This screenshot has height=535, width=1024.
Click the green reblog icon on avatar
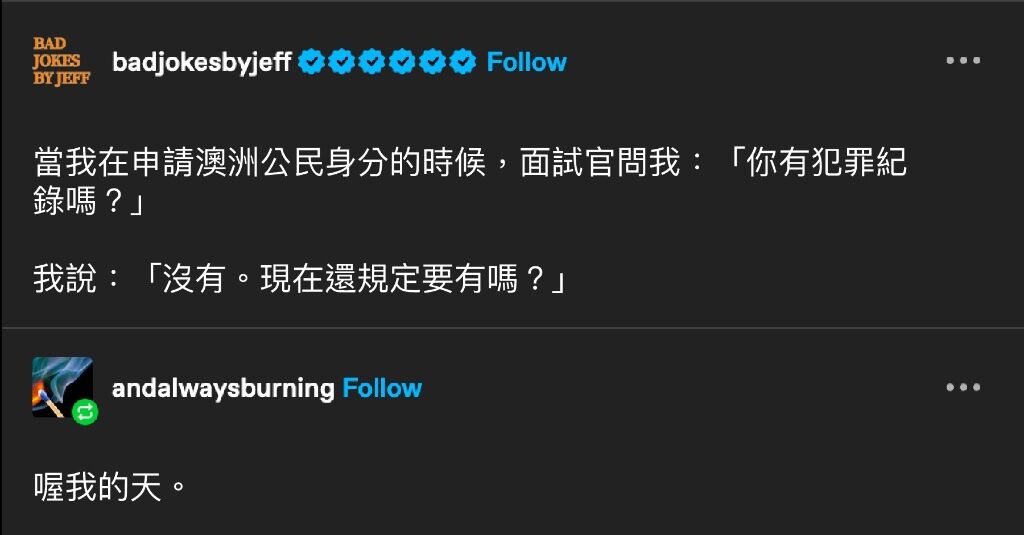85,412
